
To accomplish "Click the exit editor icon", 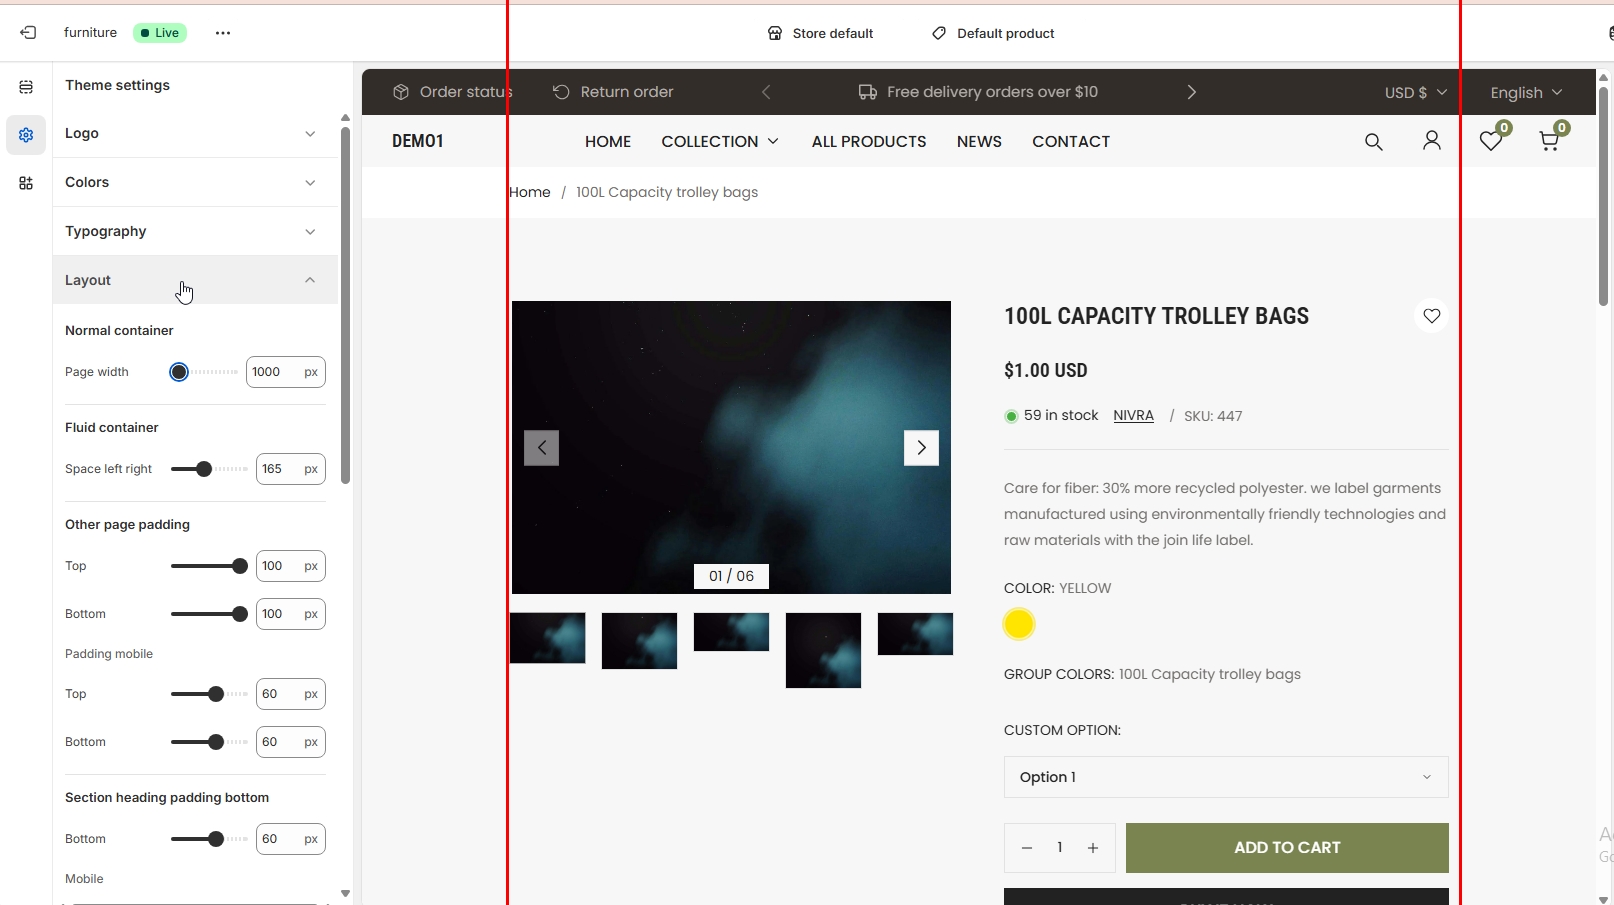I will (x=28, y=33).
